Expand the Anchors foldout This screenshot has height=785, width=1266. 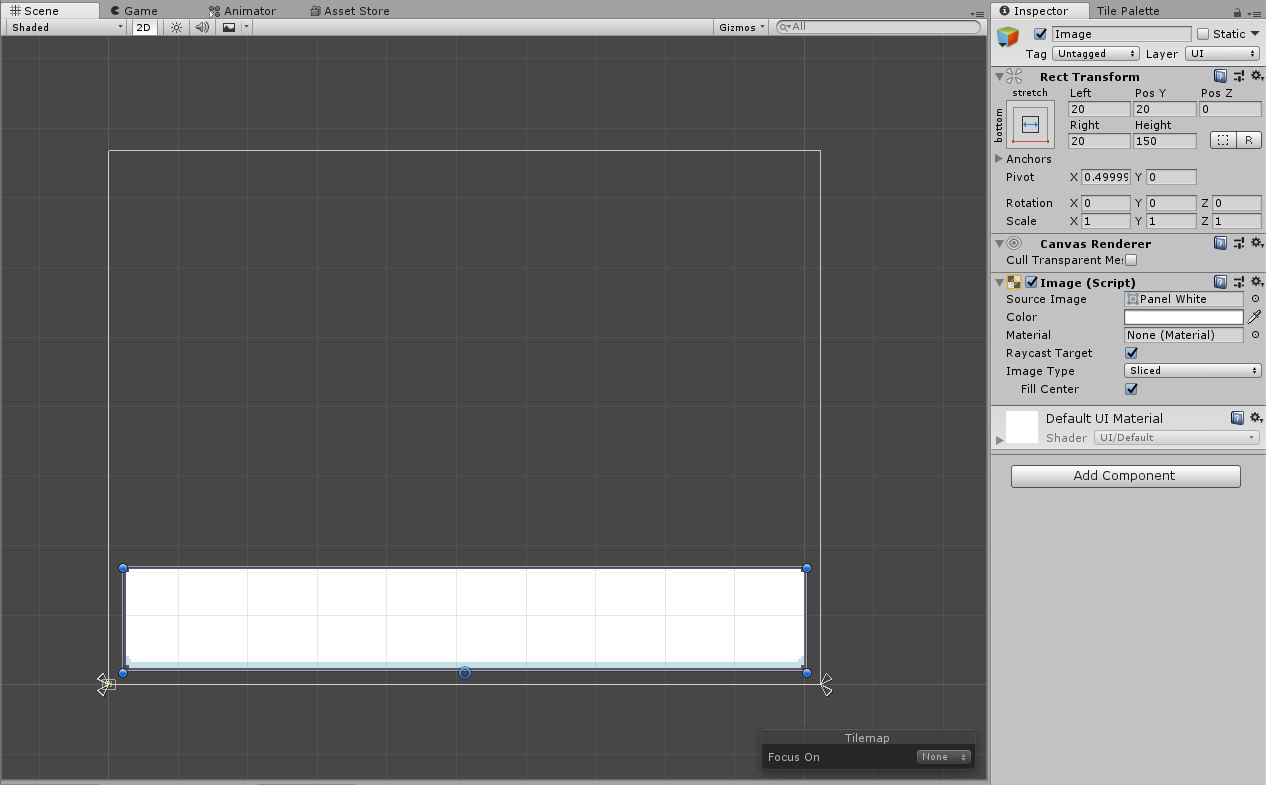(x=999, y=159)
